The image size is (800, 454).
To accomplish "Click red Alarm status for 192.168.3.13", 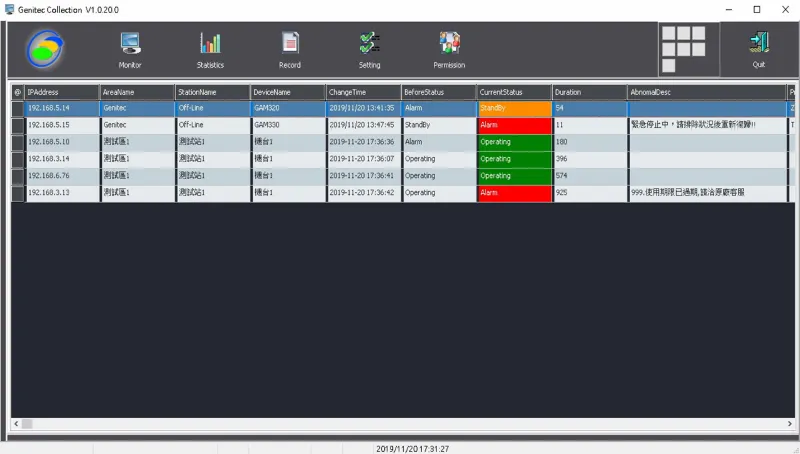I will click(x=514, y=193).
